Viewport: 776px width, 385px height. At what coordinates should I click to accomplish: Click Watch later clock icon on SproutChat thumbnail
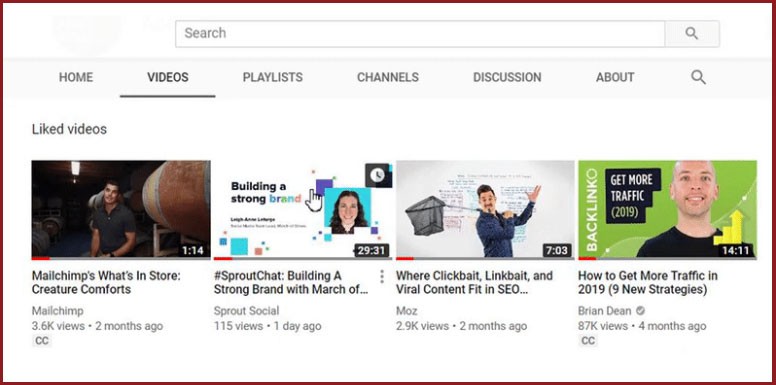click(x=378, y=175)
